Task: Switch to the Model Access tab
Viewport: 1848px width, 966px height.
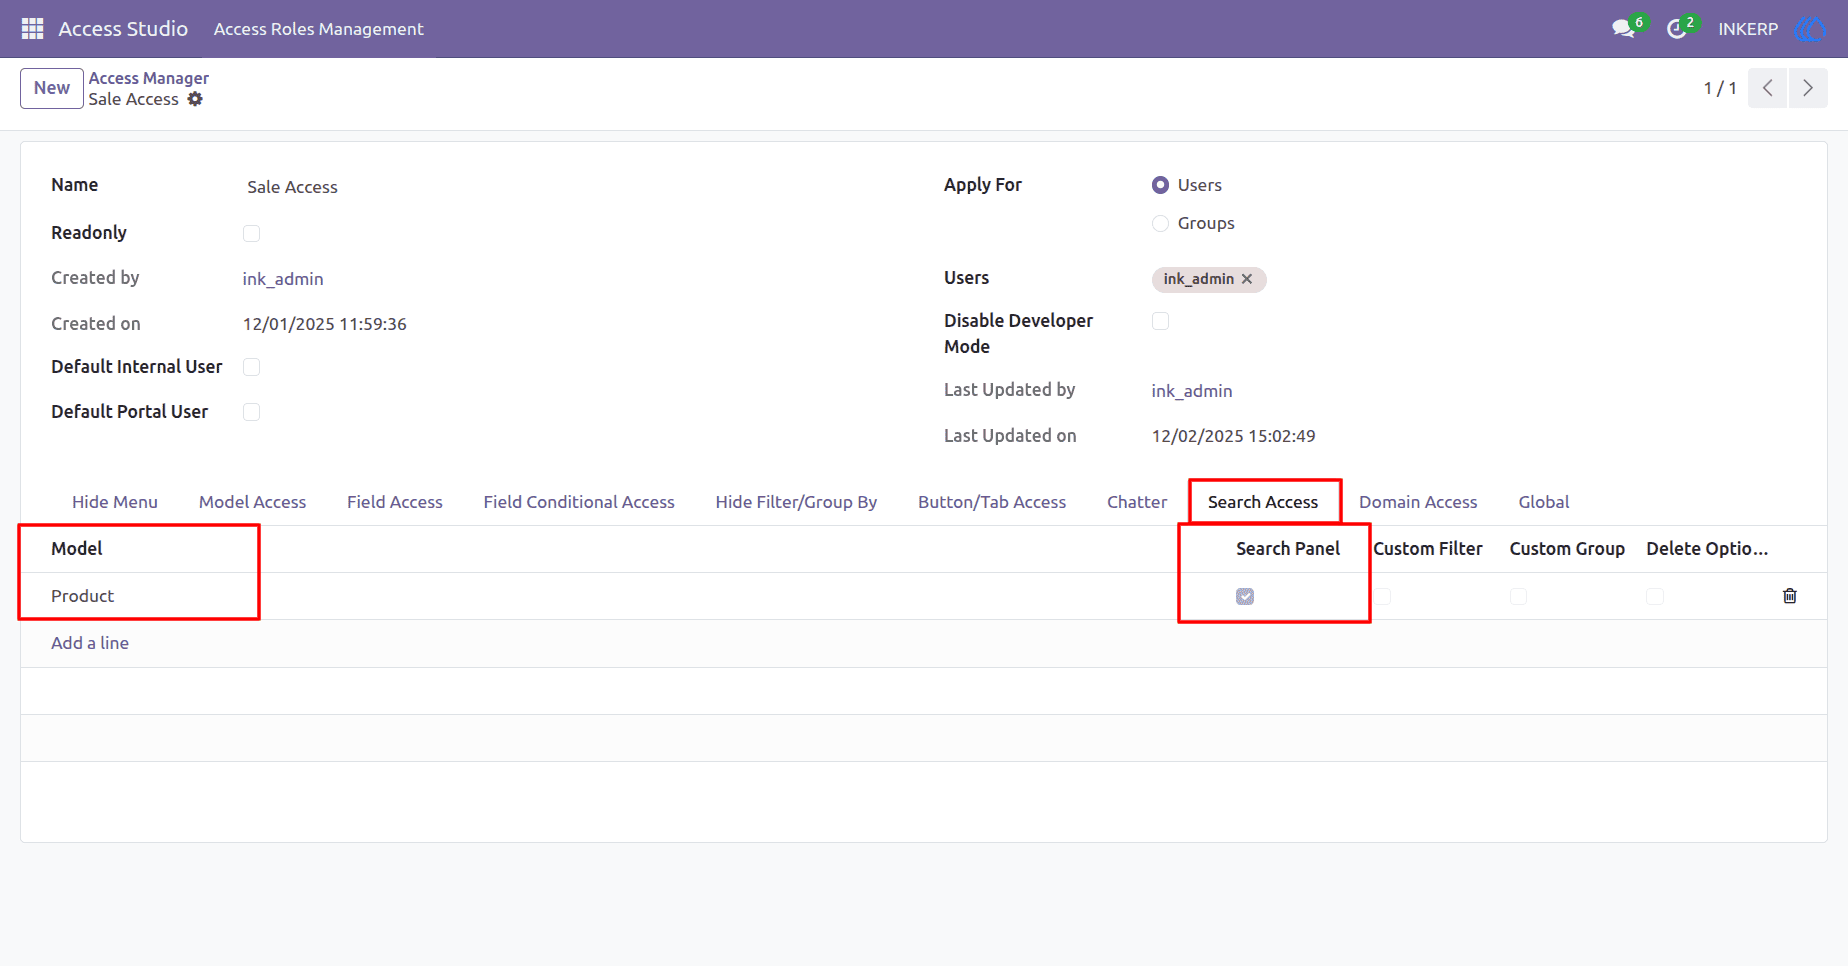Action: (x=252, y=502)
